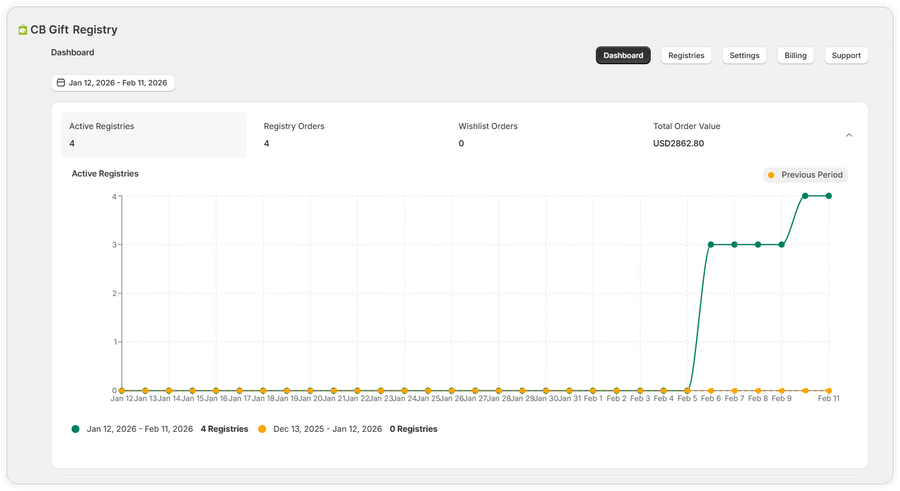Collapse the stats card with the chevron arrow
This screenshot has width=900, height=491.
pos(849,136)
